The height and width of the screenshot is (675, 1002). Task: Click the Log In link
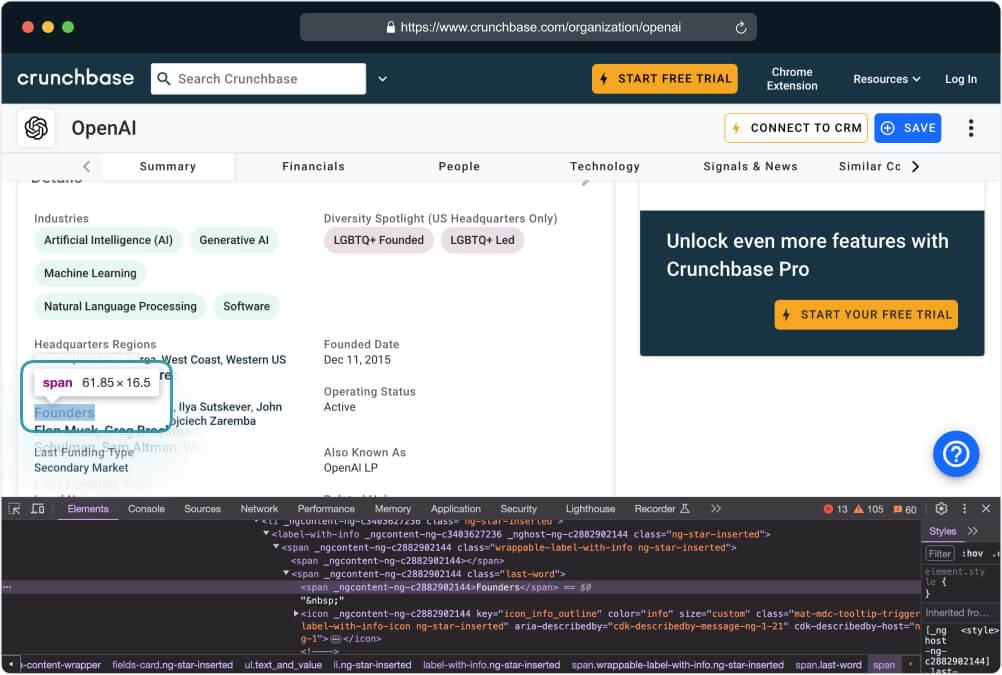point(960,79)
